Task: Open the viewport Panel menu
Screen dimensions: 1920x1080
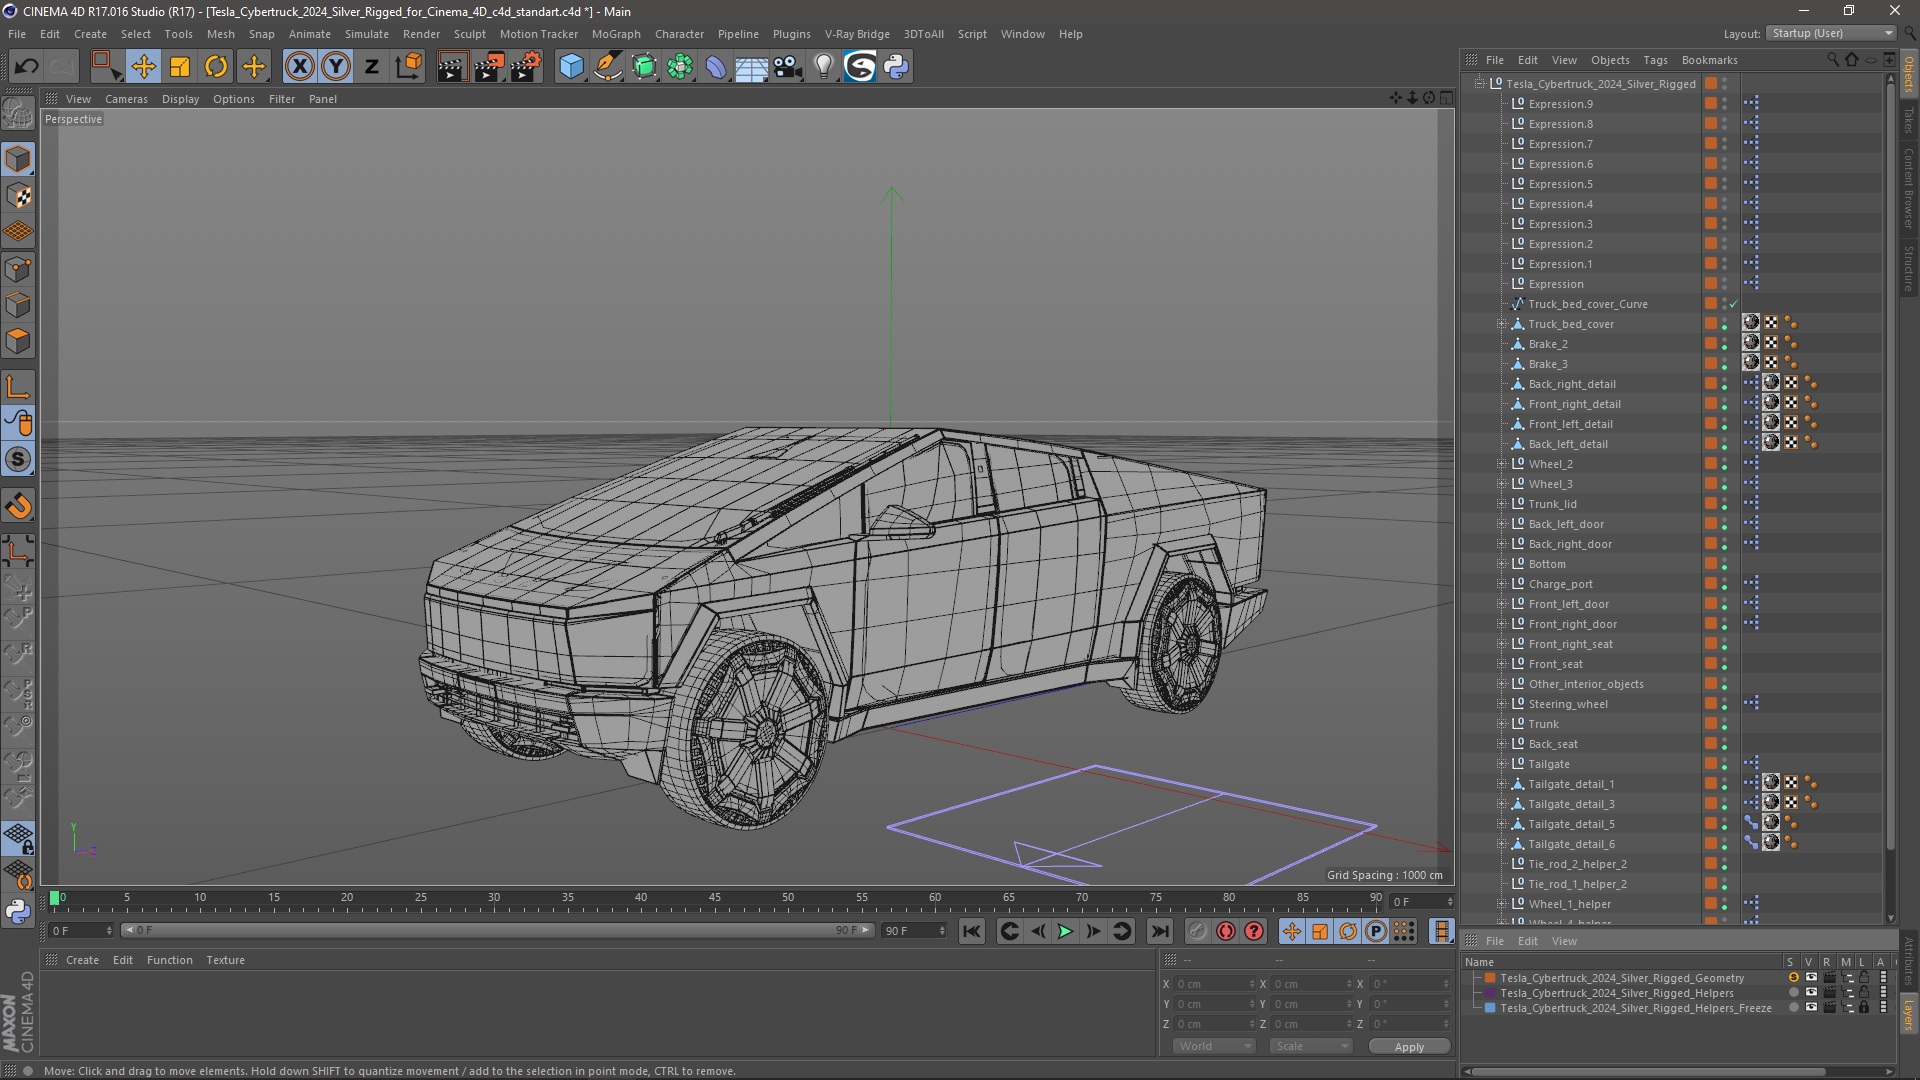Action: 322,99
